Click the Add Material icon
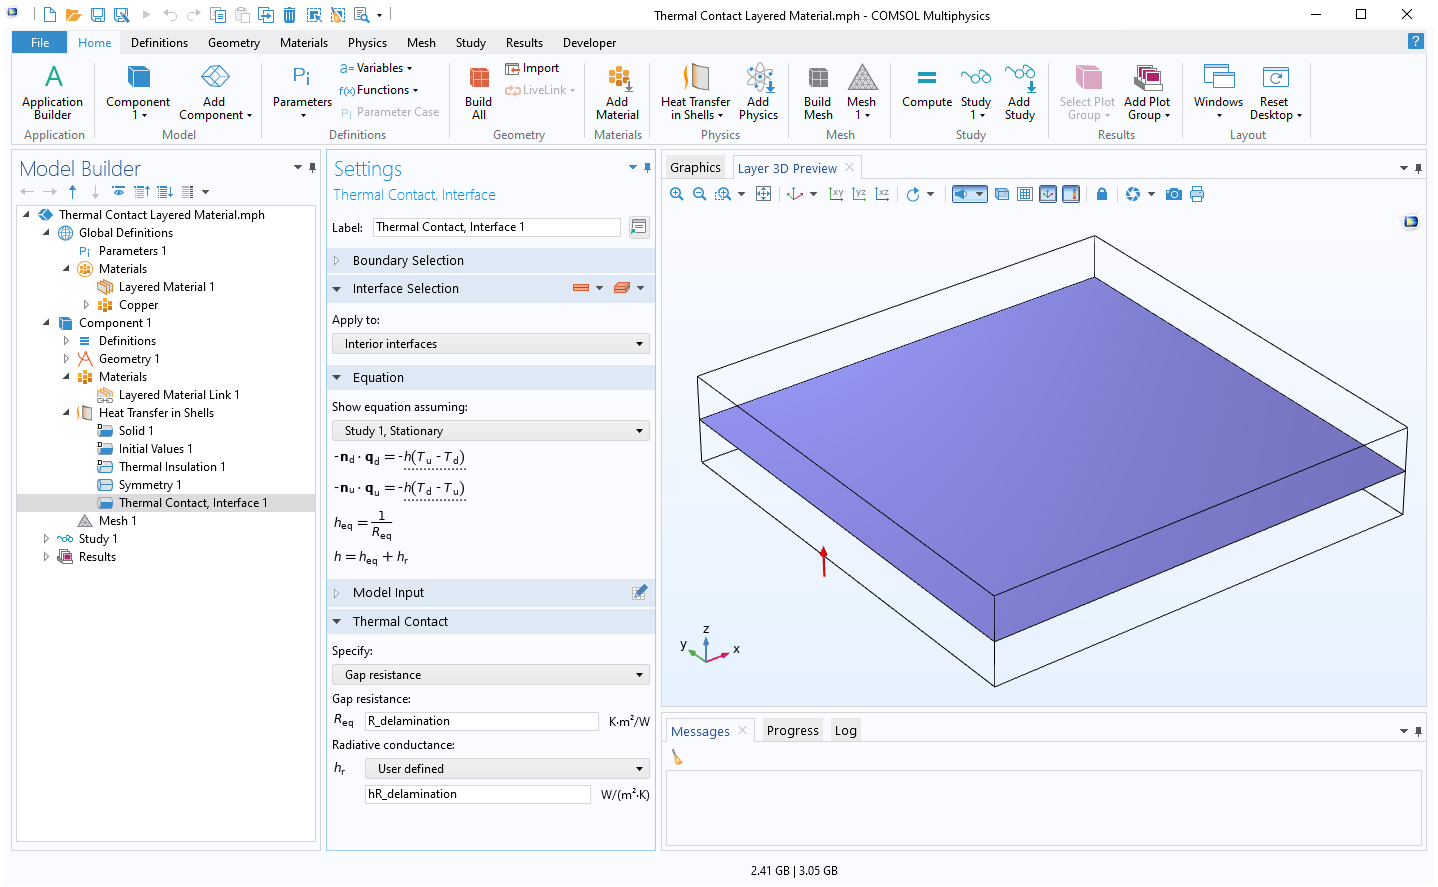The width and height of the screenshot is (1438, 887). (x=617, y=92)
